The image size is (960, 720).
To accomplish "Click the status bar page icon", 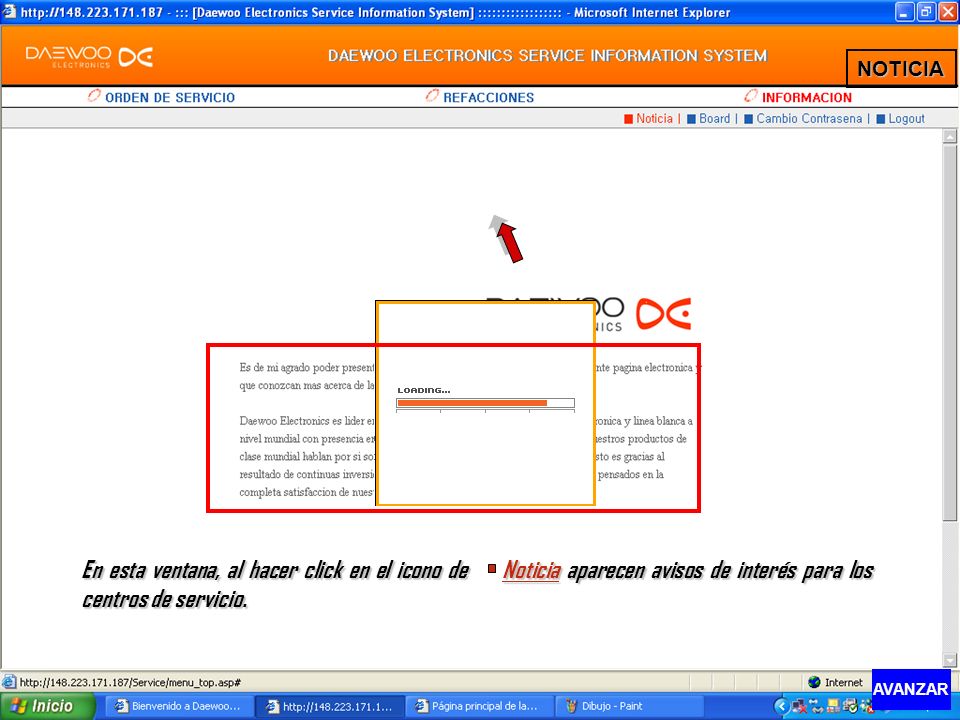I will [9, 682].
